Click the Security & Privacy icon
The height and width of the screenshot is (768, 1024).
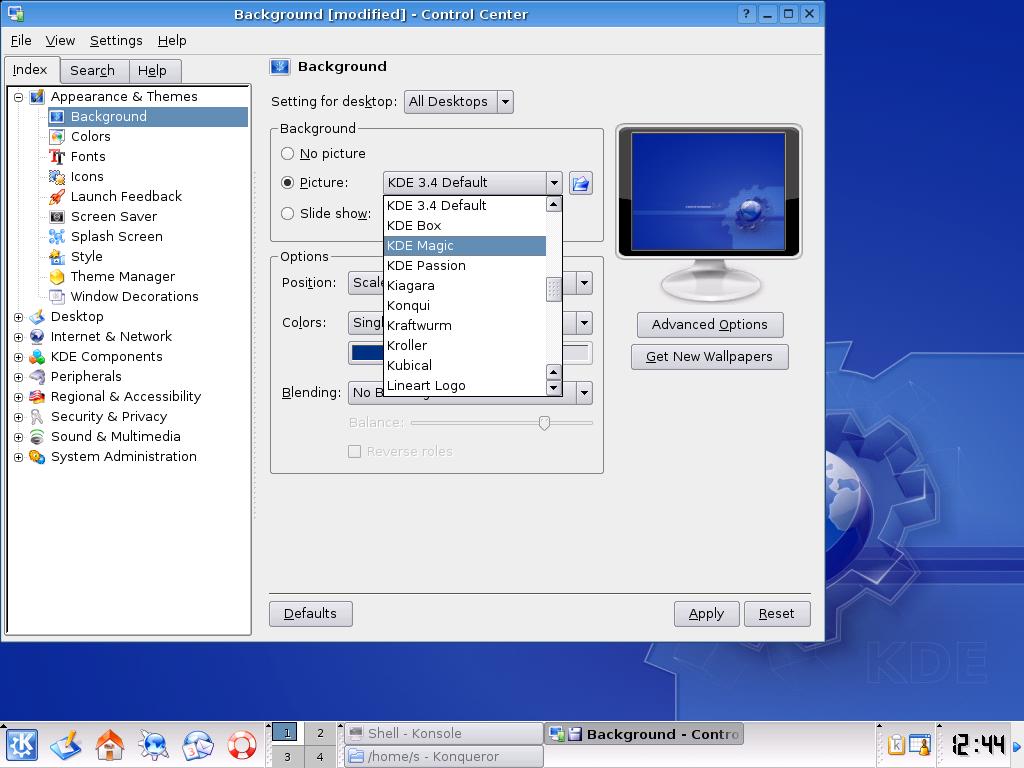pos(37,417)
